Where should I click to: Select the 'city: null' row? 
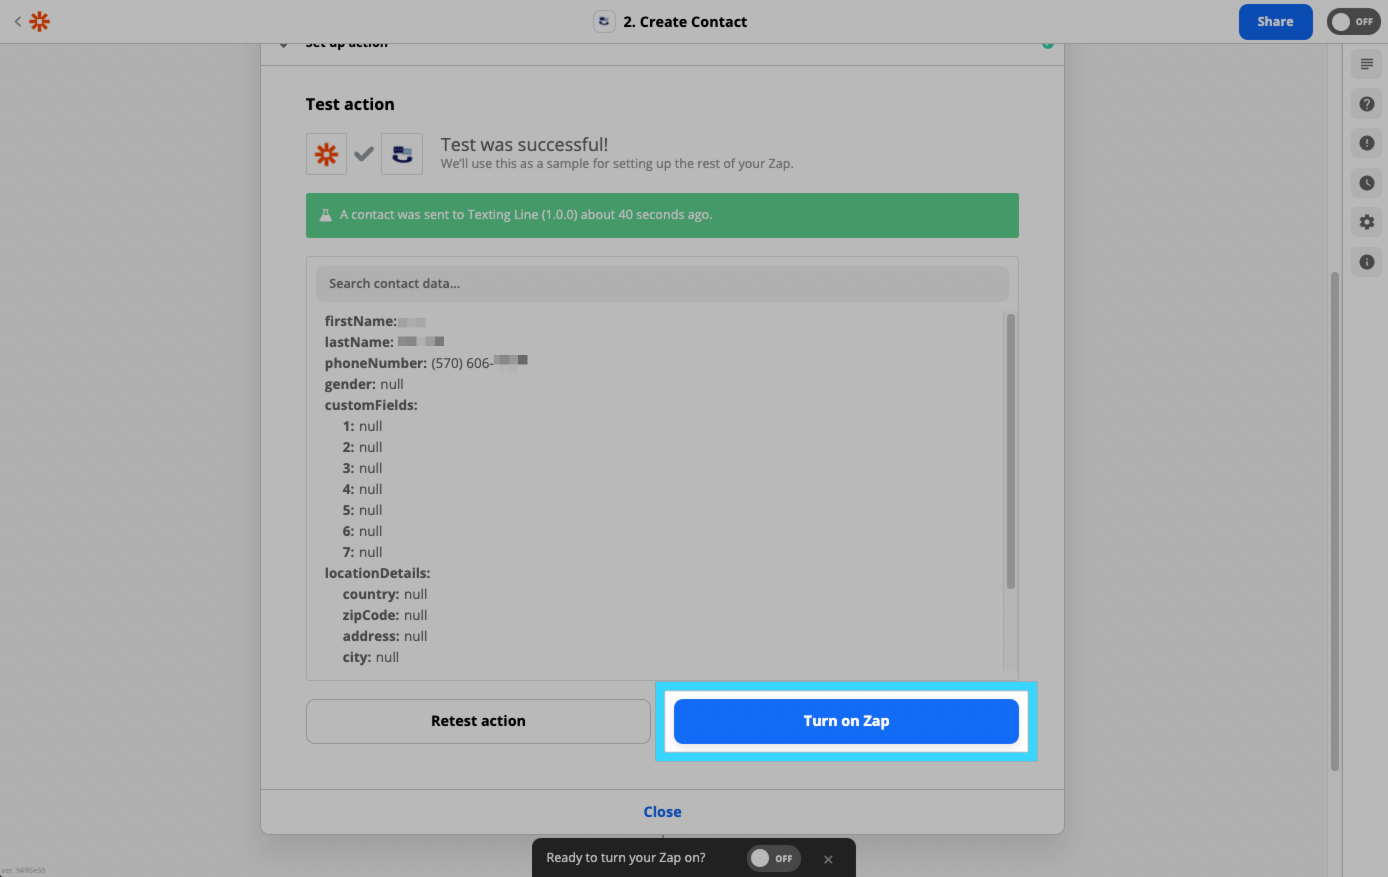pos(371,657)
